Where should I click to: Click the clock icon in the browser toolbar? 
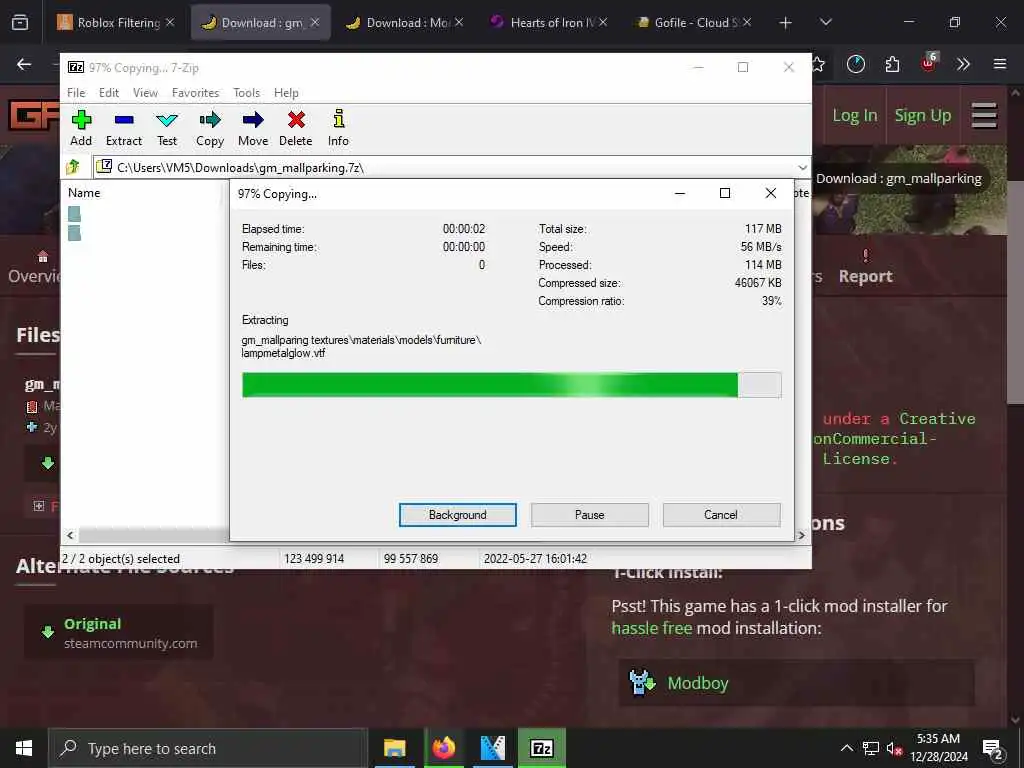pyautogui.click(x=856, y=64)
